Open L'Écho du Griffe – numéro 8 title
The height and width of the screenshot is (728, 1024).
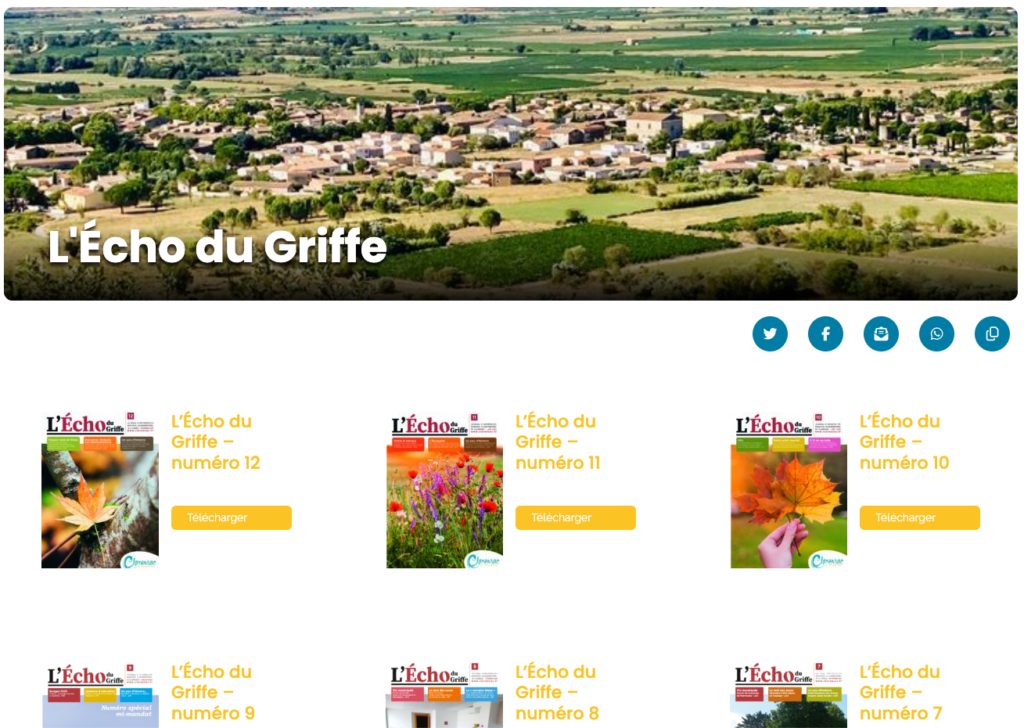(557, 692)
